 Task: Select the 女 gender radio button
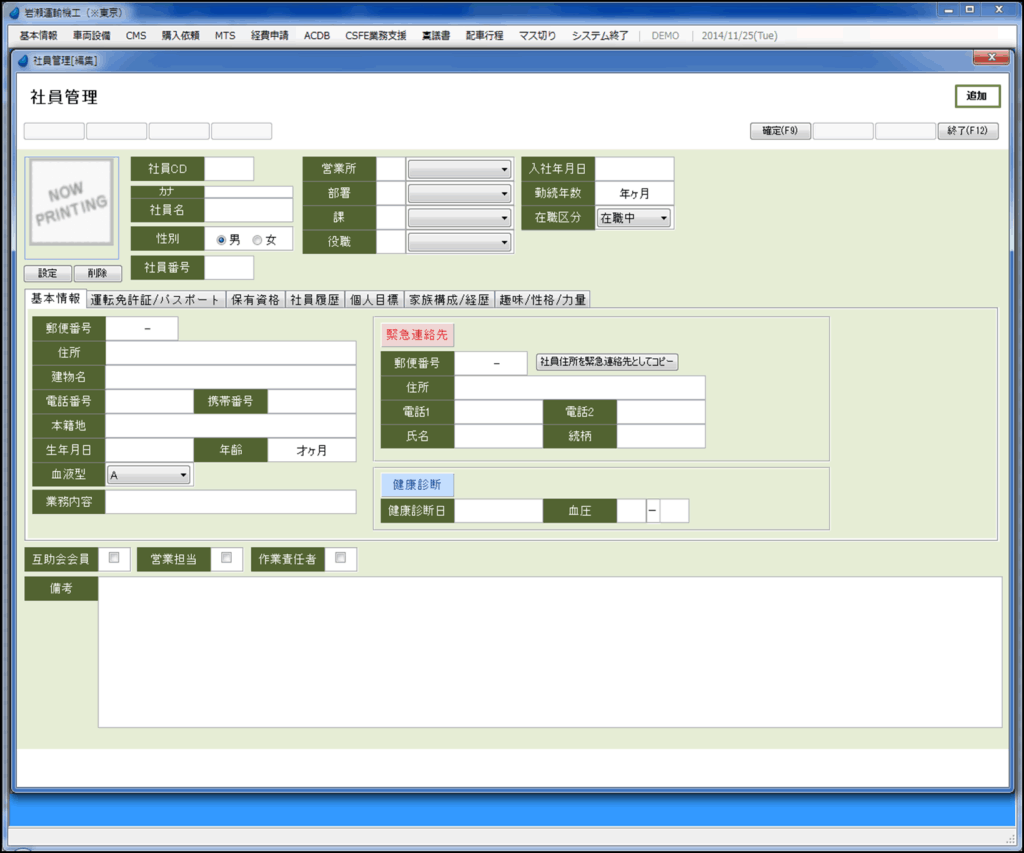(x=257, y=240)
